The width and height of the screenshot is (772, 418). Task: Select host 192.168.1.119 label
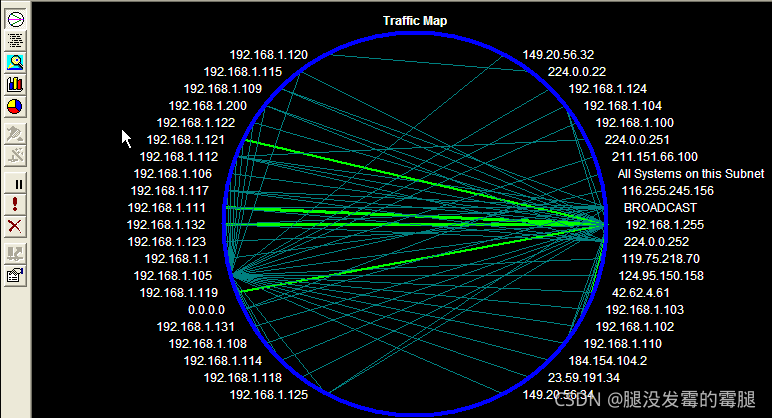pos(179,292)
